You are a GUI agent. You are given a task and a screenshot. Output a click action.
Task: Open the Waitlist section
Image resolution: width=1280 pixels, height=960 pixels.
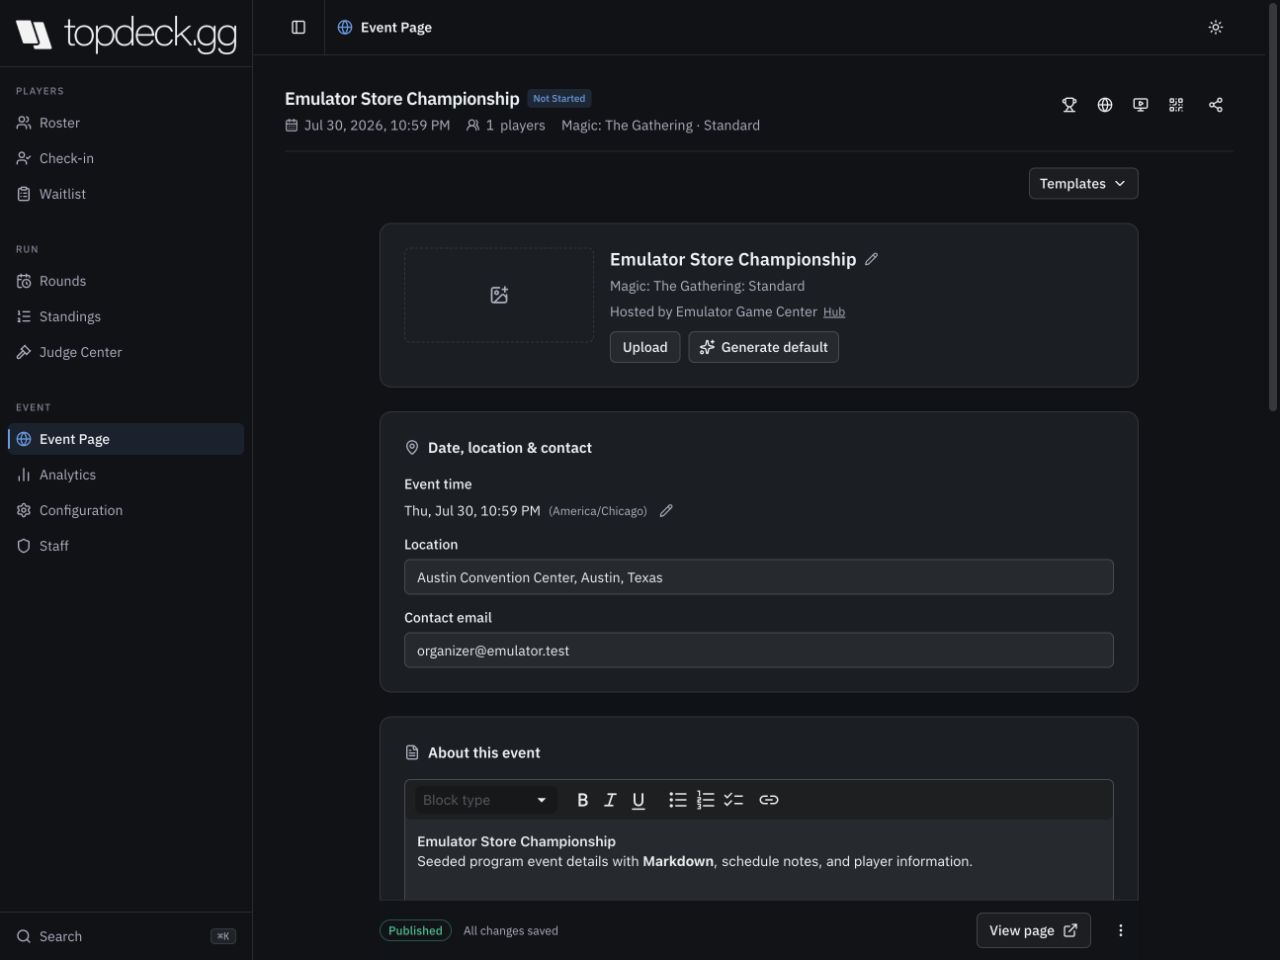(126, 194)
